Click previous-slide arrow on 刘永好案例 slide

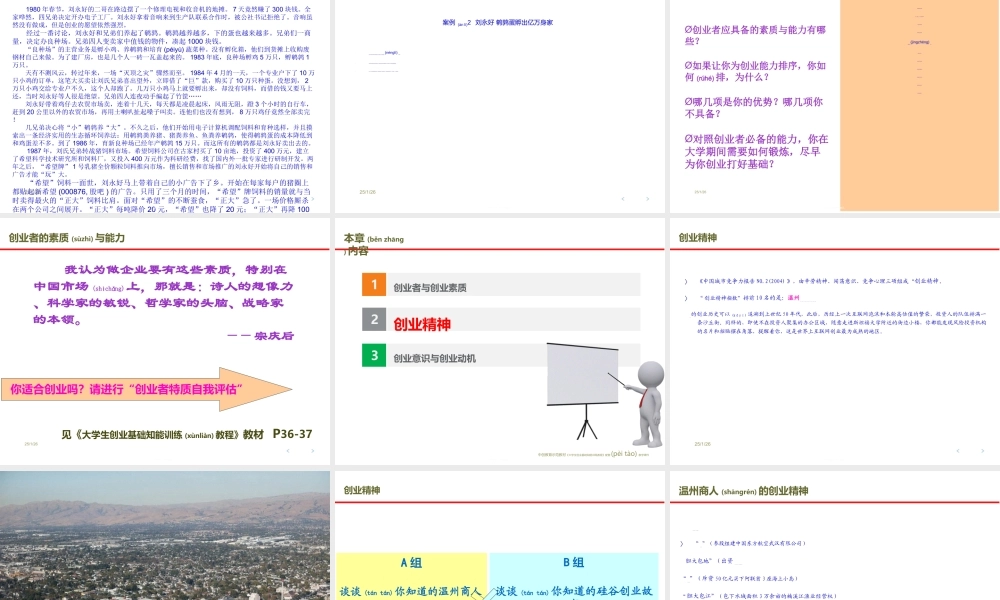pyautogui.click(x=623, y=199)
